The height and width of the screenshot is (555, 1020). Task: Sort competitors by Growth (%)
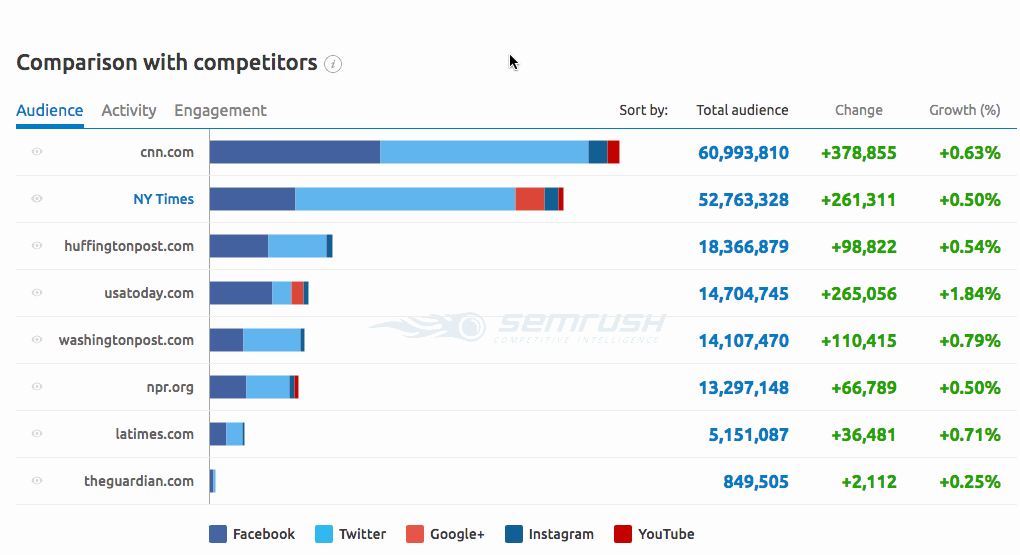point(964,110)
